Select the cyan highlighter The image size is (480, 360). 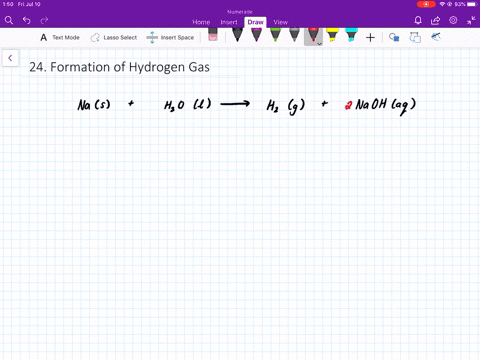[x=351, y=35]
